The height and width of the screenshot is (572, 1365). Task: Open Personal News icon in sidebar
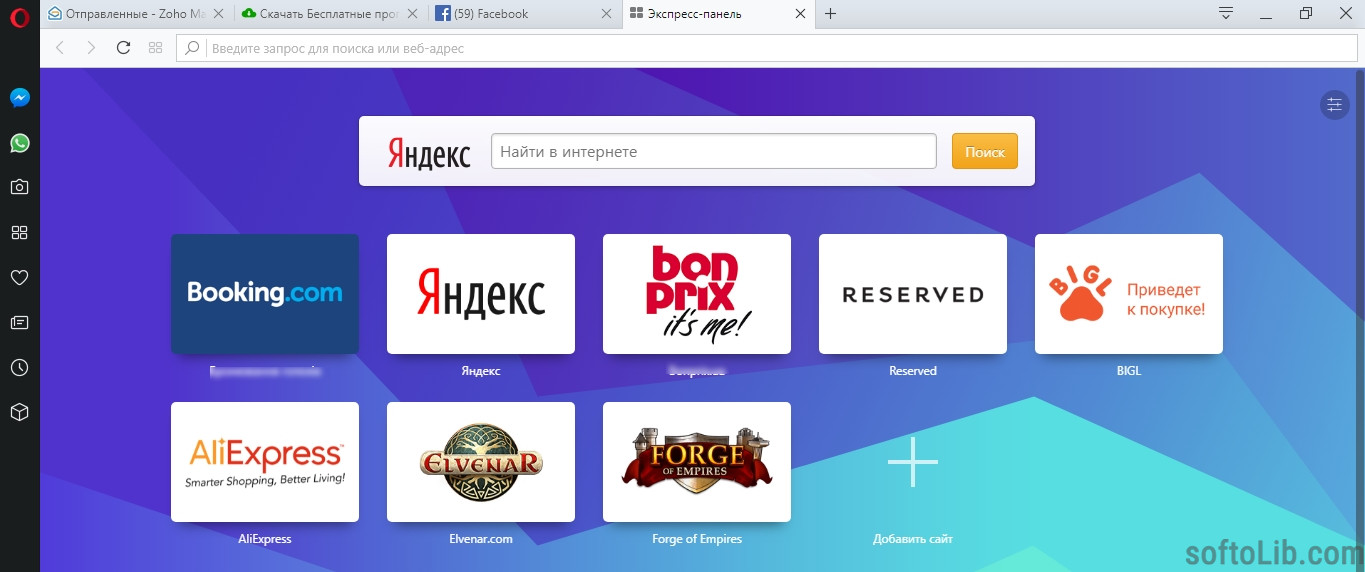pos(20,322)
